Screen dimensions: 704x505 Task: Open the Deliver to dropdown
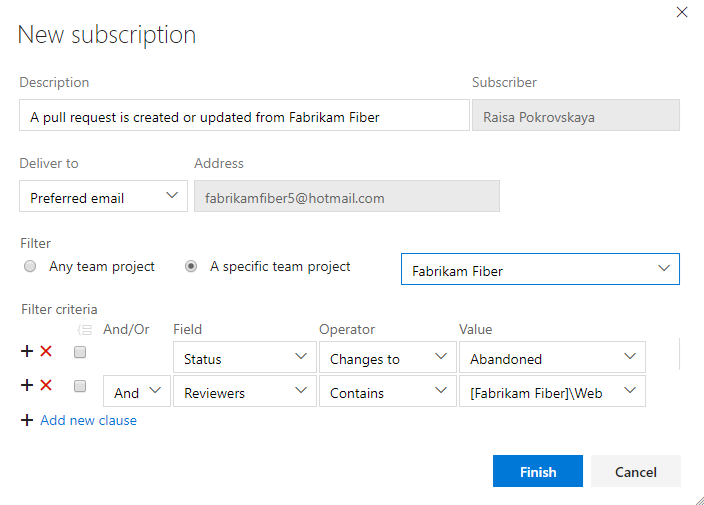pos(103,196)
